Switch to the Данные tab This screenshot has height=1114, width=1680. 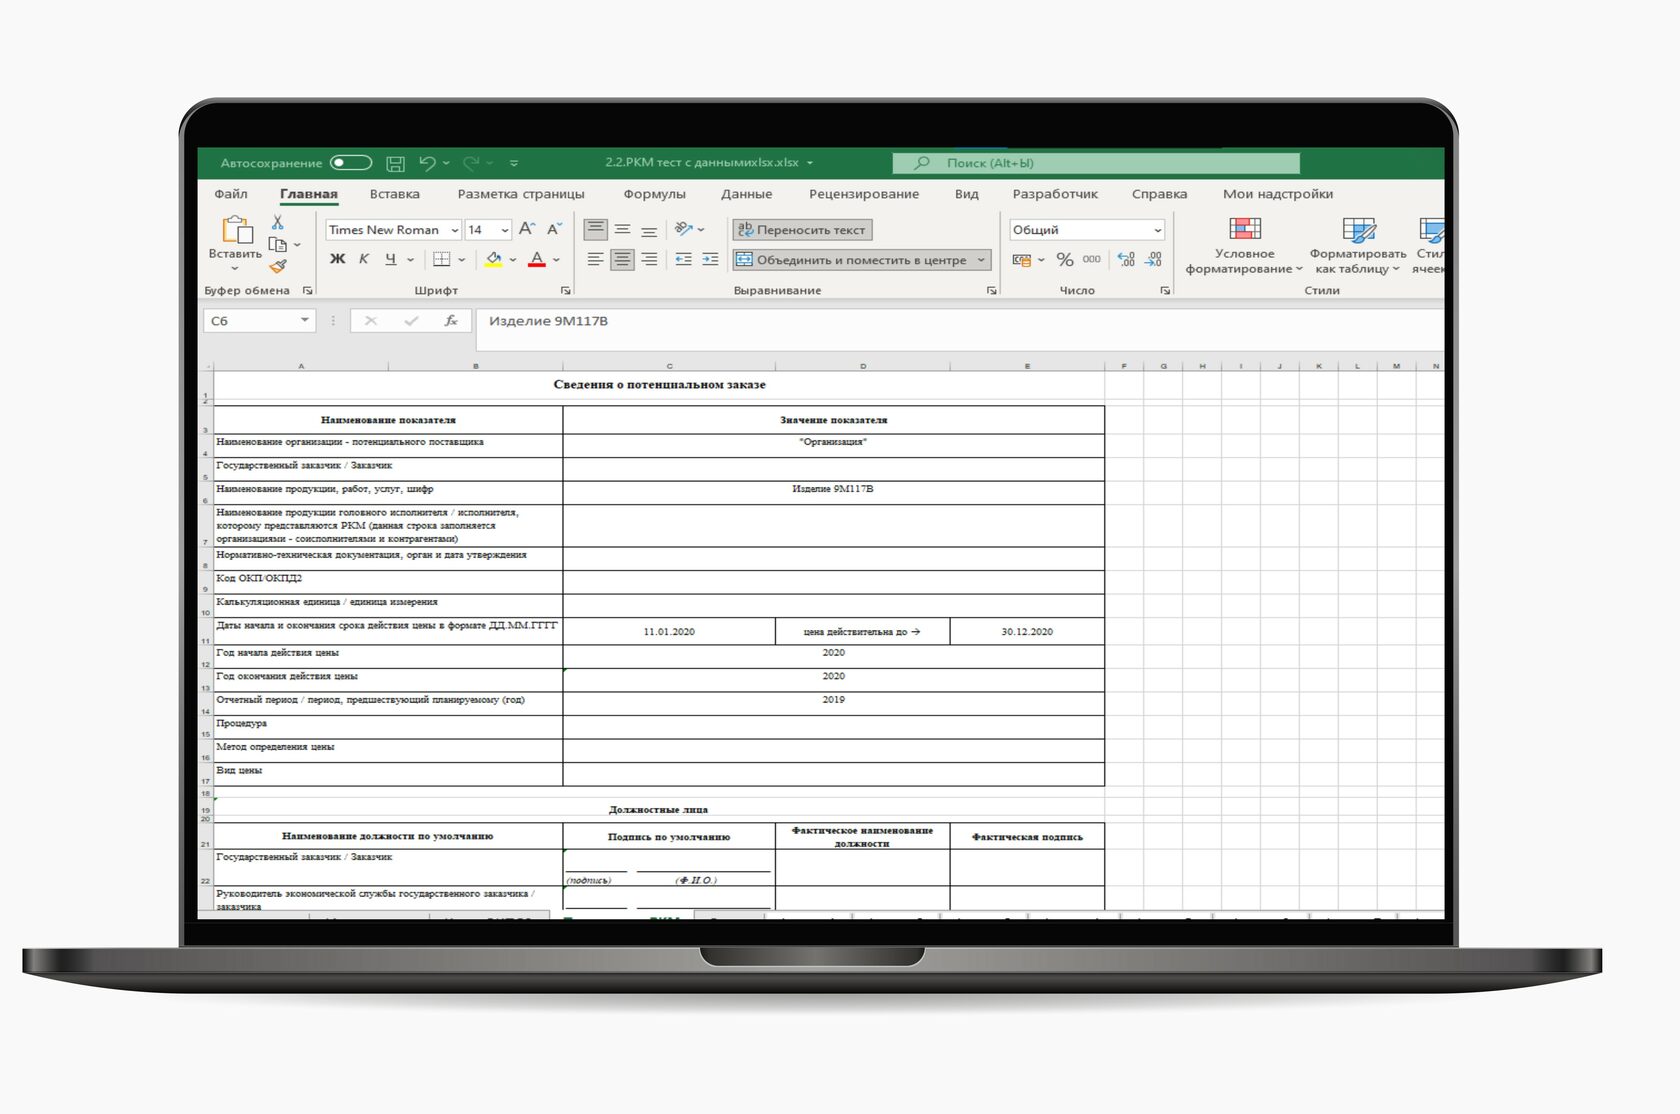pos(747,194)
